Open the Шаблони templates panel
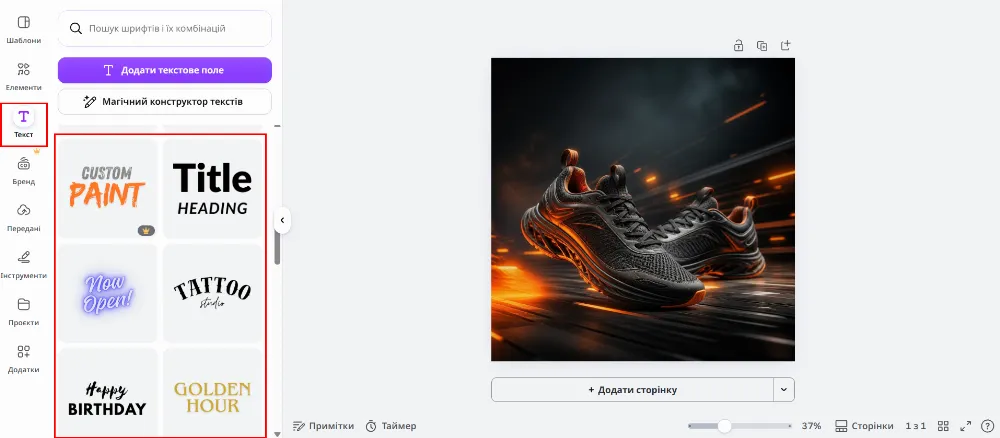This screenshot has height=438, width=1000. coord(24,29)
